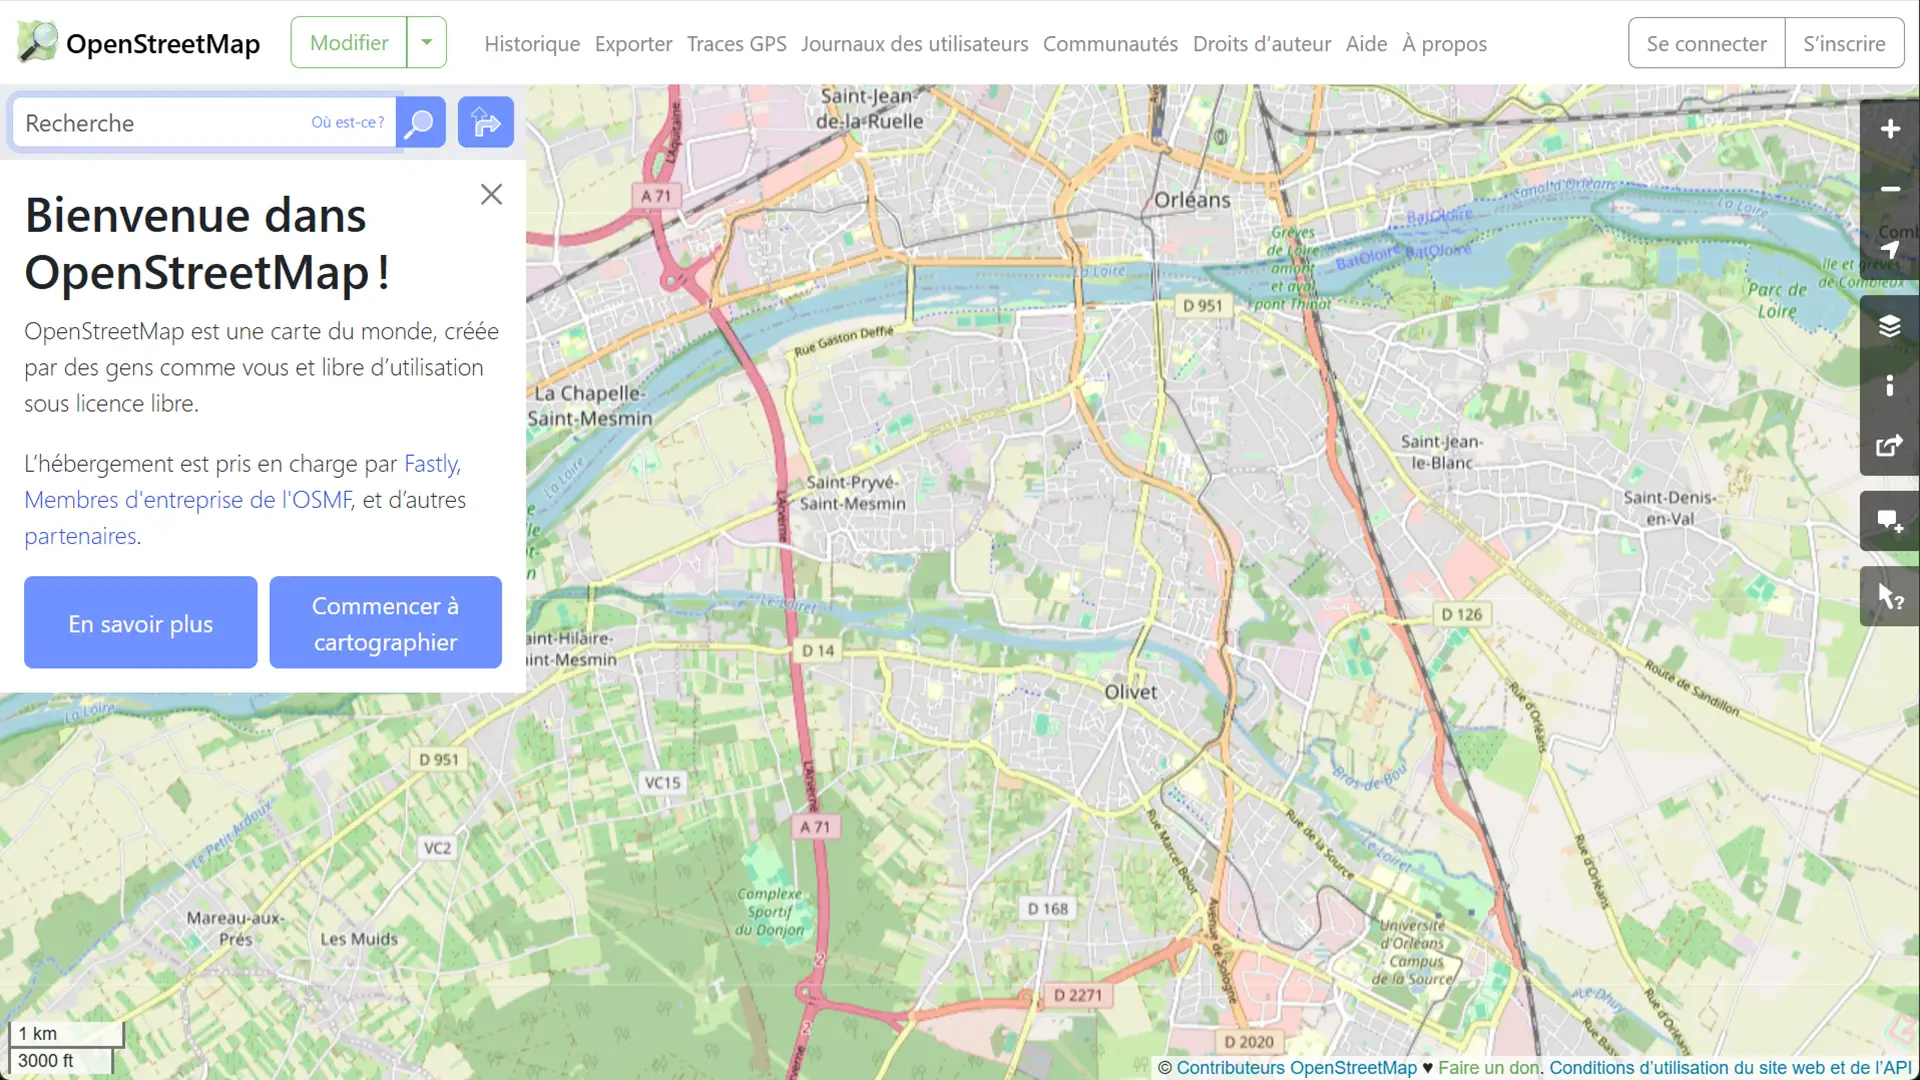1920x1080 pixels.
Task: Open Contributeurs OpenStreetMap link
Action: click(x=1296, y=1068)
